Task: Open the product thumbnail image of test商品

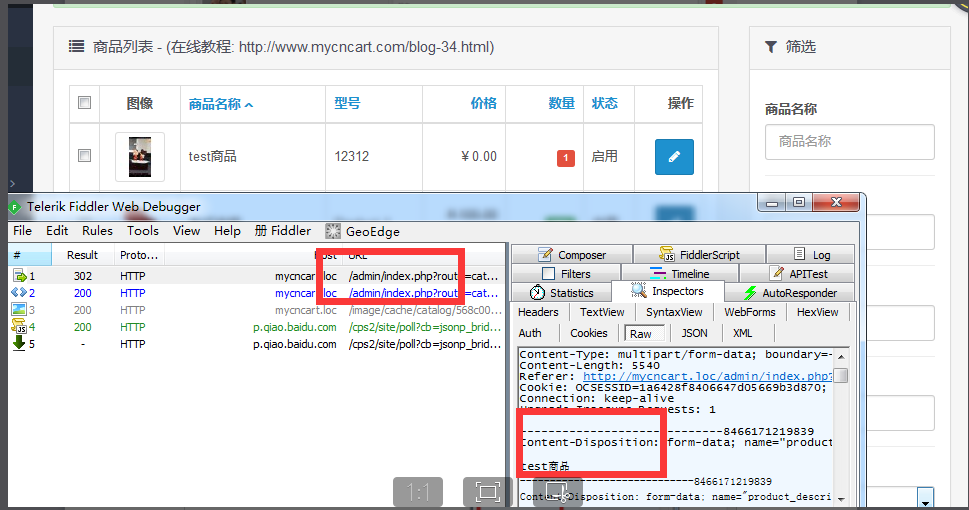Action: click(140, 157)
